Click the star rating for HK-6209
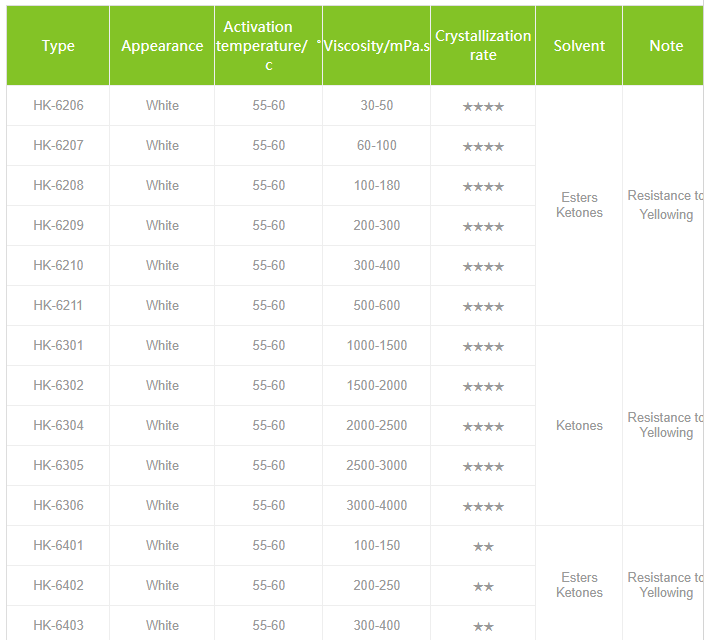 [x=483, y=226]
